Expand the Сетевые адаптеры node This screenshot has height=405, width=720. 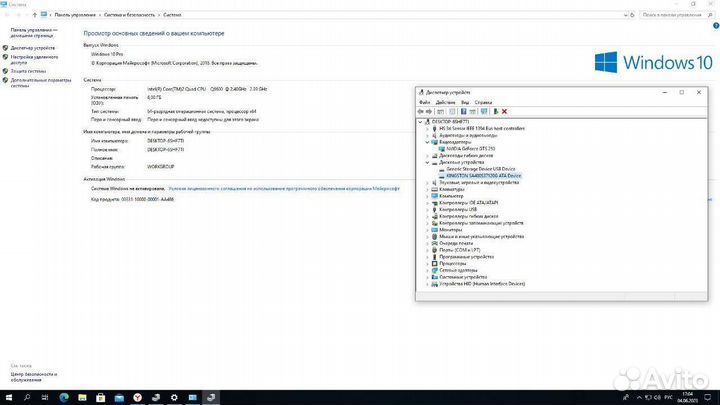point(427,270)
